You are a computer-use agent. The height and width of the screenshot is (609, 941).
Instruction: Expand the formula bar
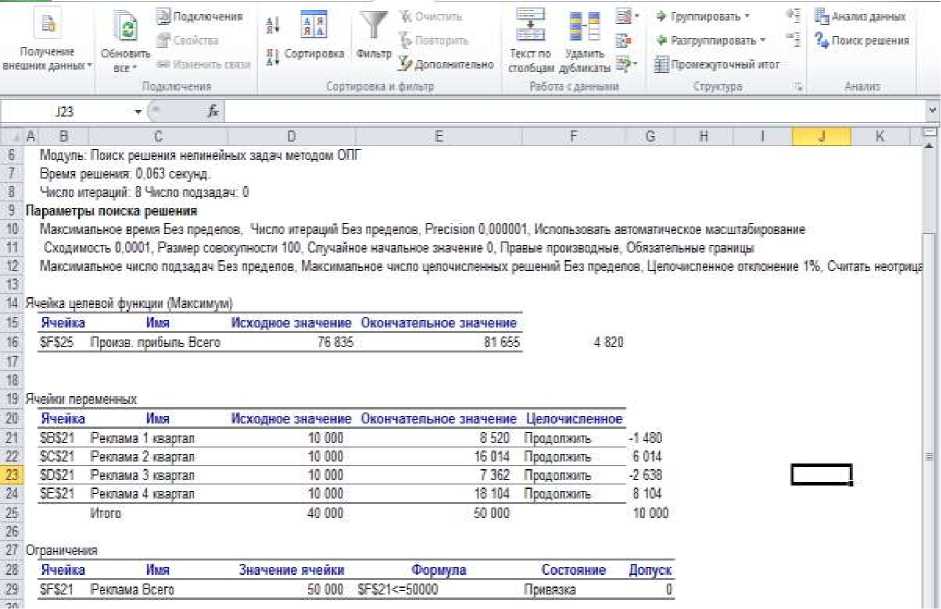pos(932,112)
